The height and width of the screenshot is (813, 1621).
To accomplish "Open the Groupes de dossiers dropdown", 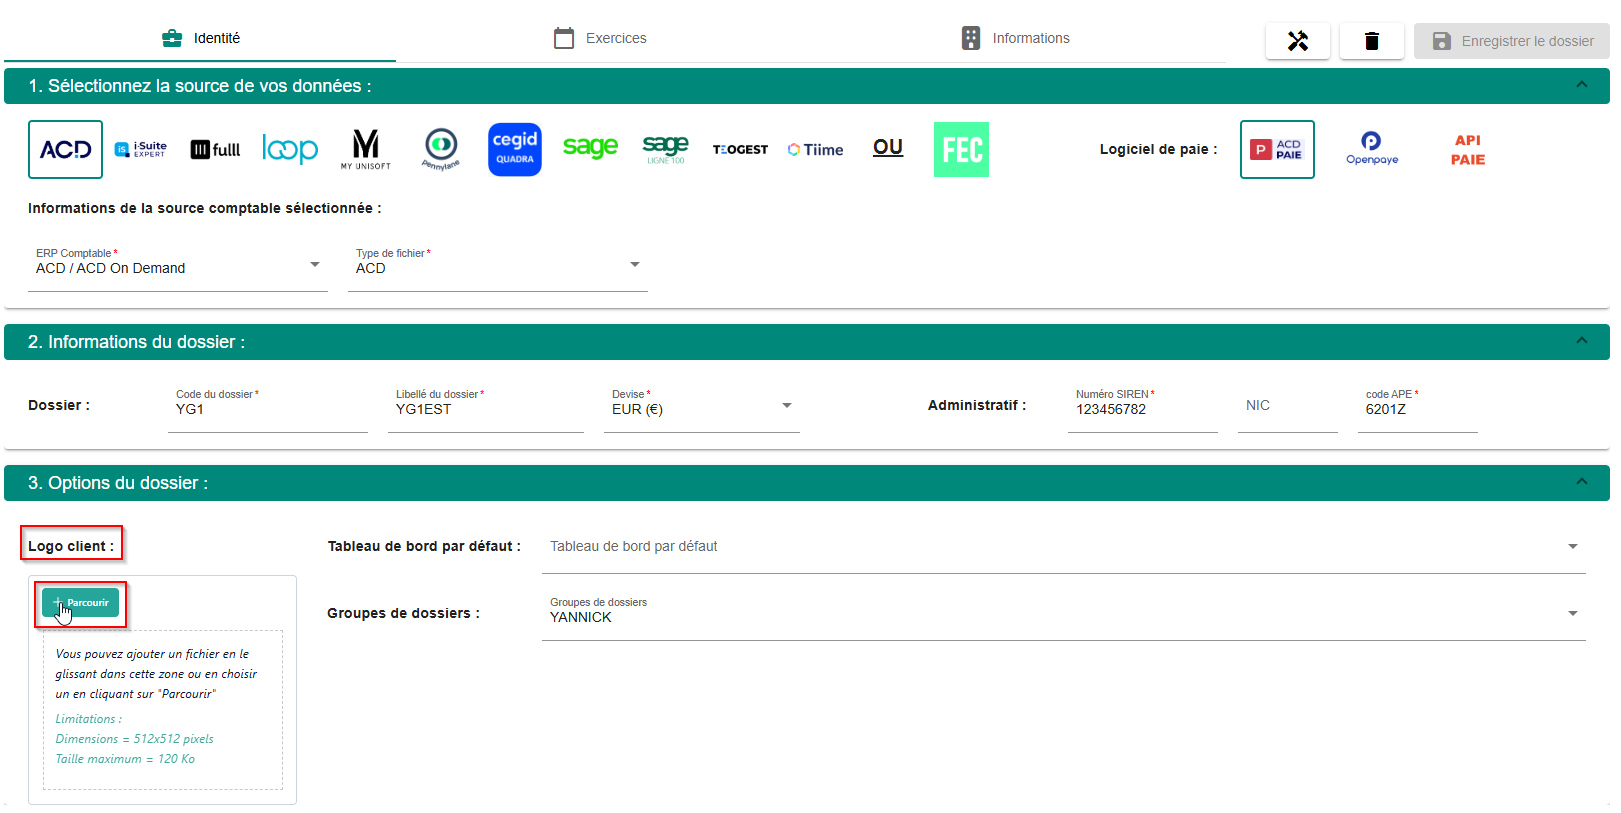I will [1064, 613].
